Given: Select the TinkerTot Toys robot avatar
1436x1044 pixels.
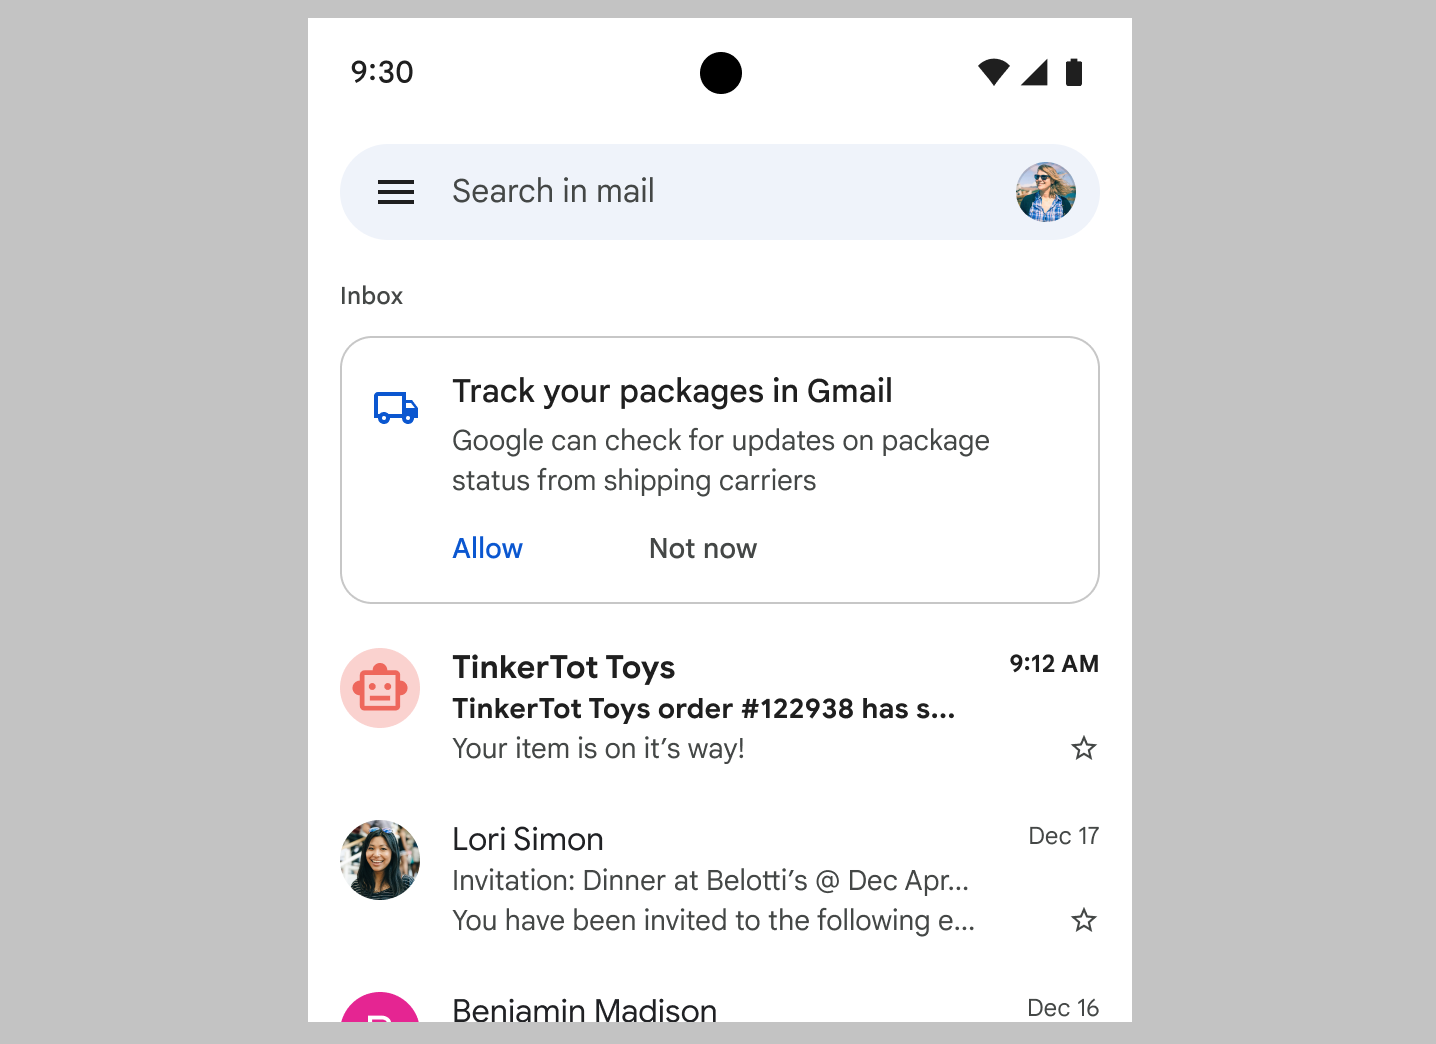Looking at the screenshot, I should tap(380, 688).
